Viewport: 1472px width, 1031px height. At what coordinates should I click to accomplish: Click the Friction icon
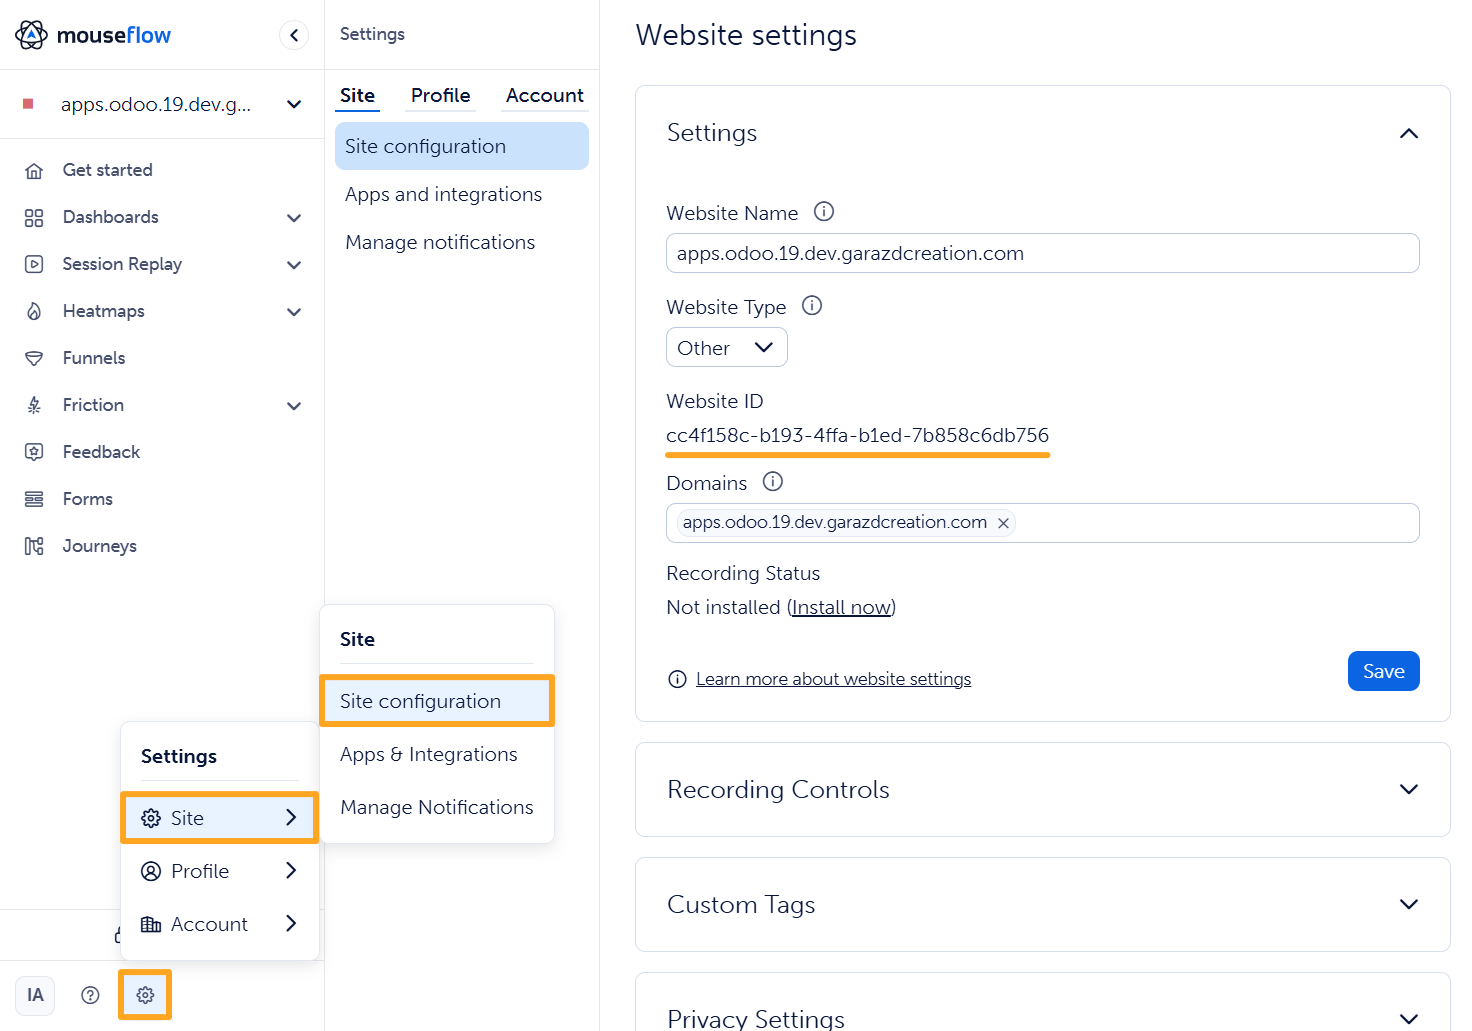pos(34,405)
